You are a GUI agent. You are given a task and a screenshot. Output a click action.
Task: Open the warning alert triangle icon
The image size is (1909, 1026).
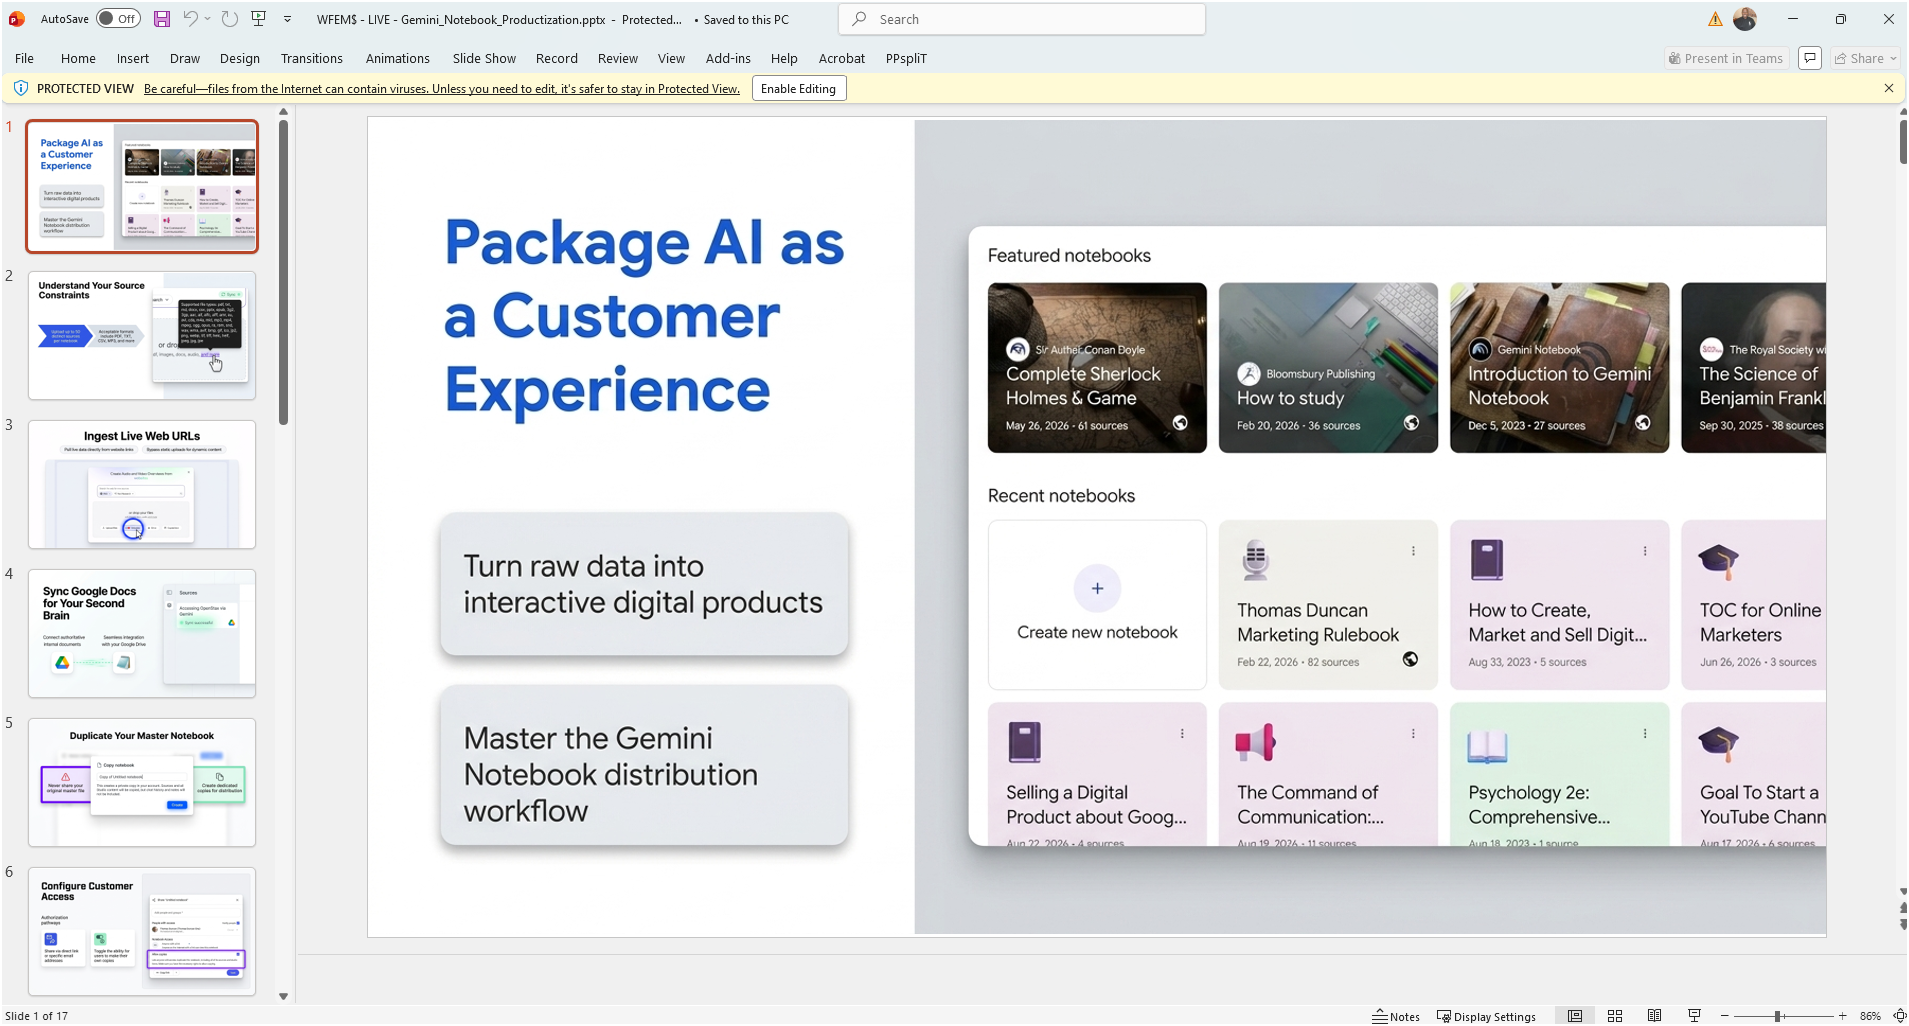click(1715, 19)
